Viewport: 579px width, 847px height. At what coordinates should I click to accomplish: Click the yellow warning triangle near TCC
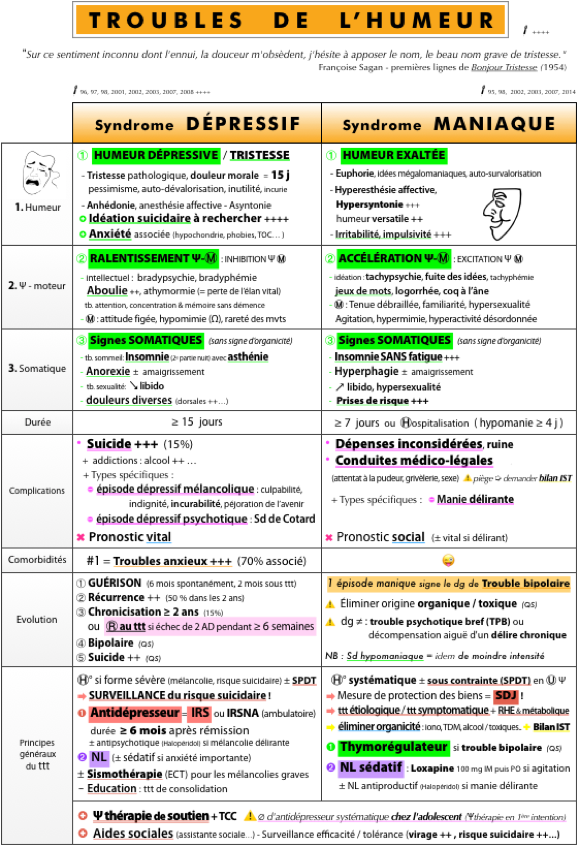(x=249, y=816)
